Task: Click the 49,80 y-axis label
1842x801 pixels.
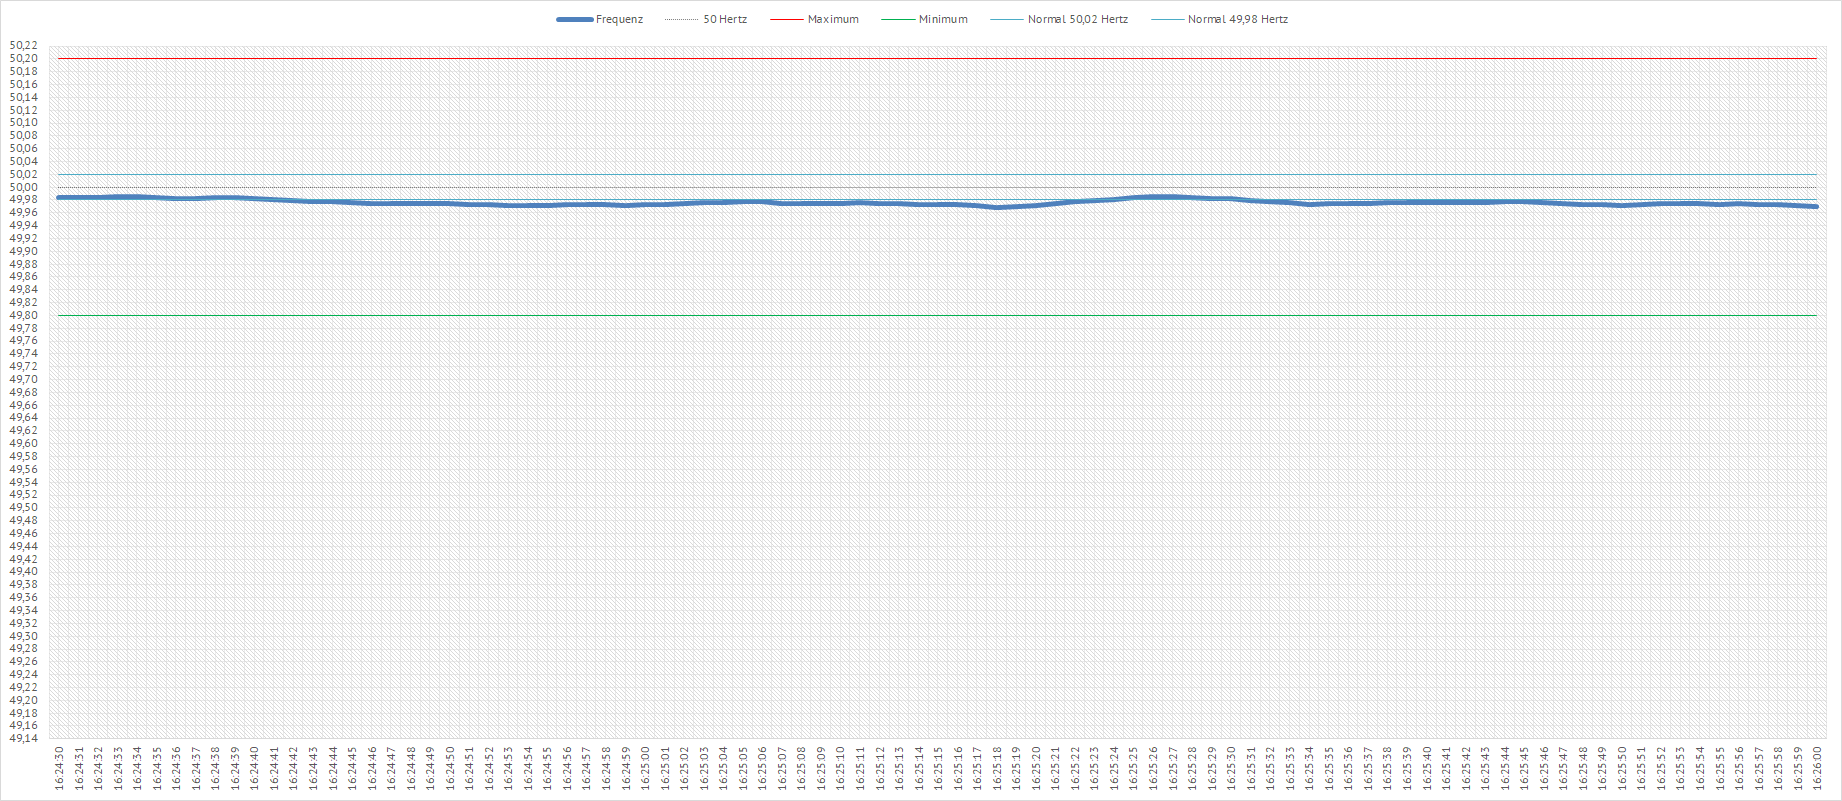Action: point(24,315)
